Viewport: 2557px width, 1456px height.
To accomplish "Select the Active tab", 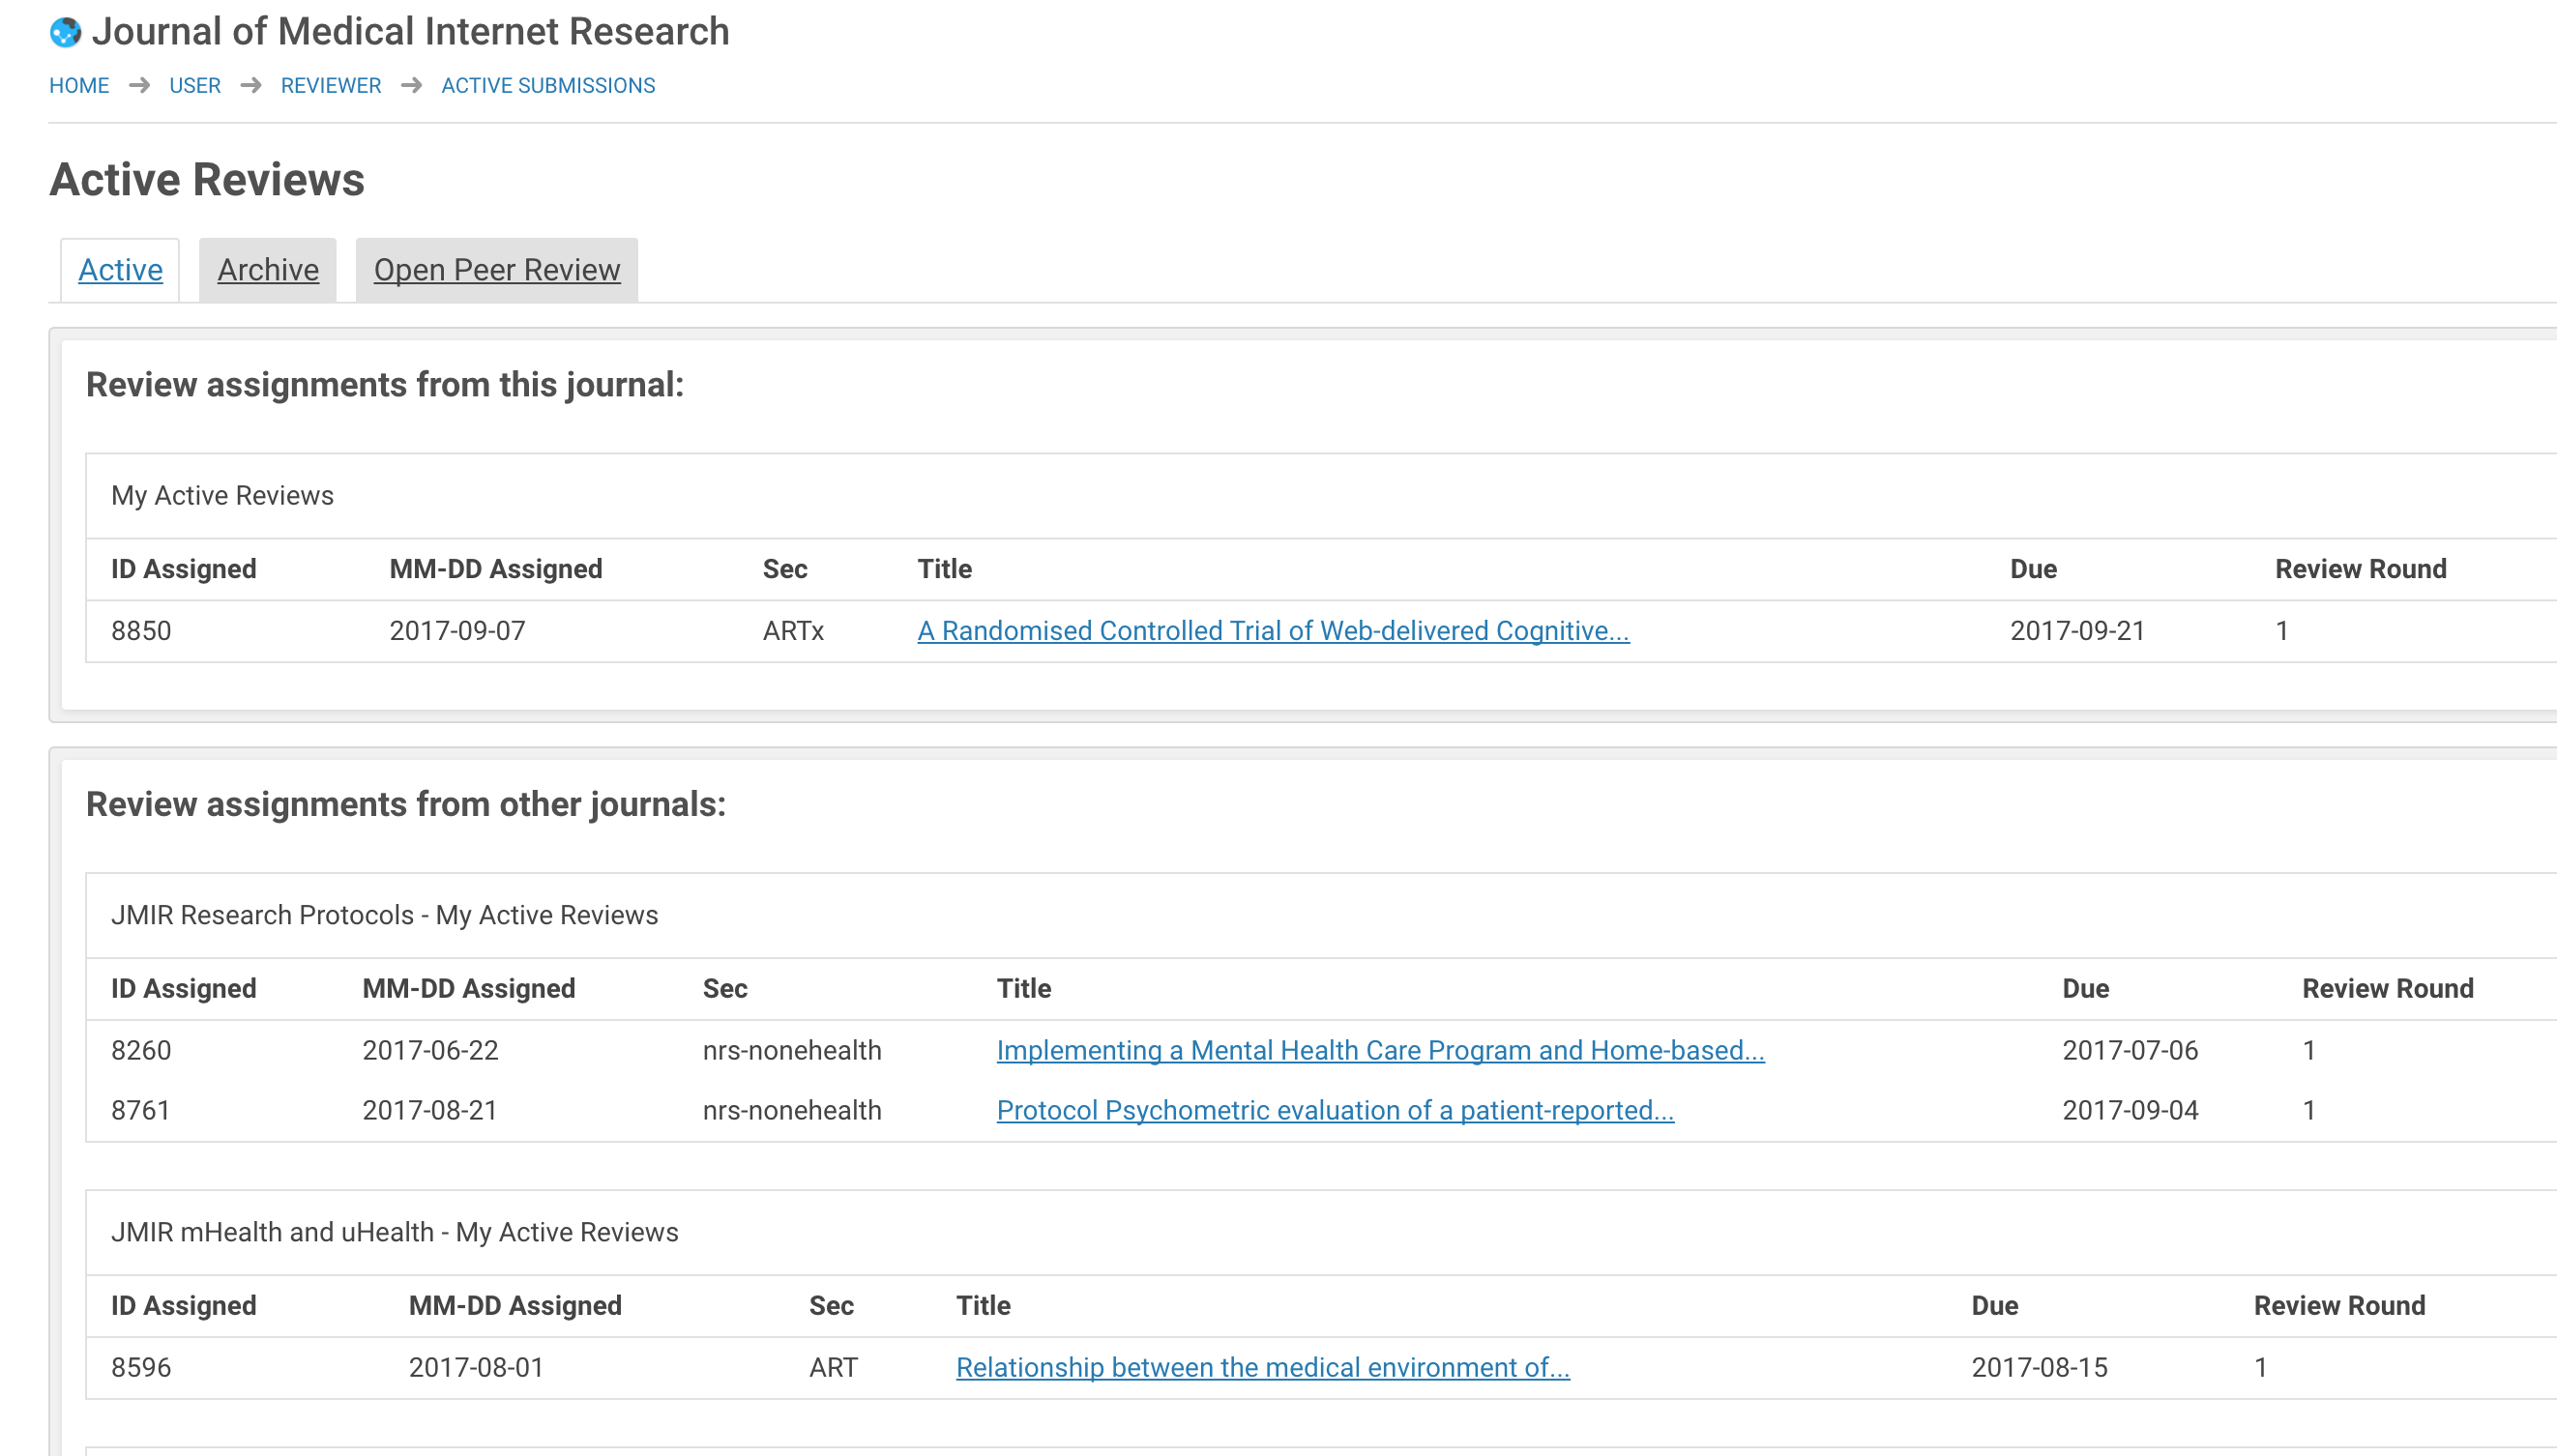I will coord(120,270).
